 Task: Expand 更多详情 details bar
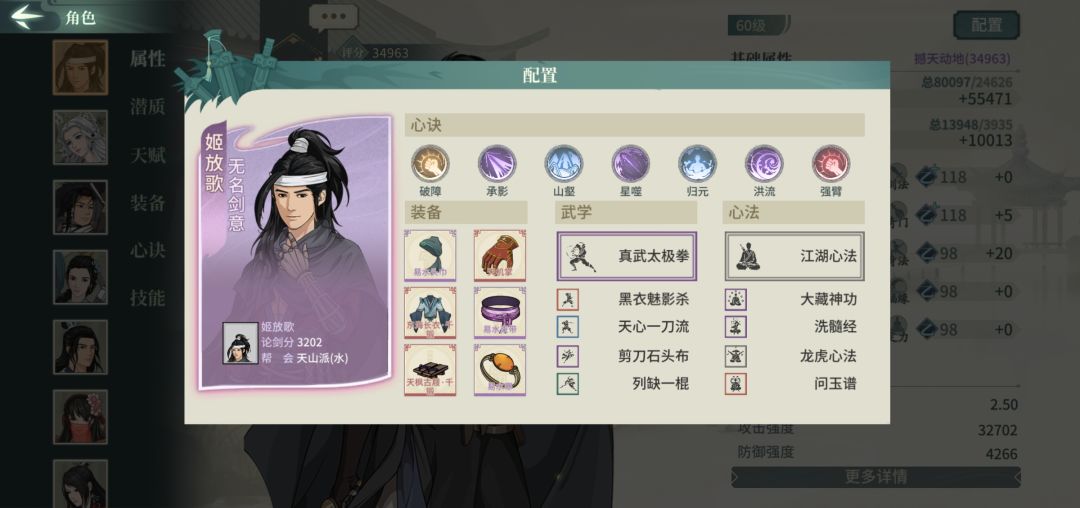(x=875, y=476)
